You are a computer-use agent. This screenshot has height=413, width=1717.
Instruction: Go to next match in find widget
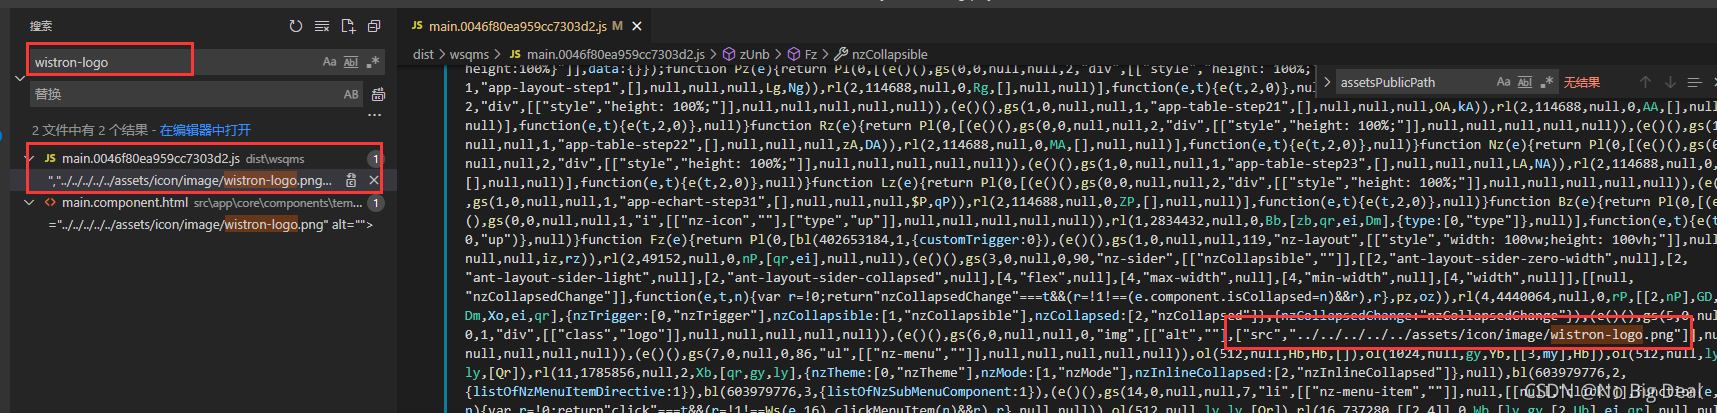pyautogui.click(x=1669, y=82)
